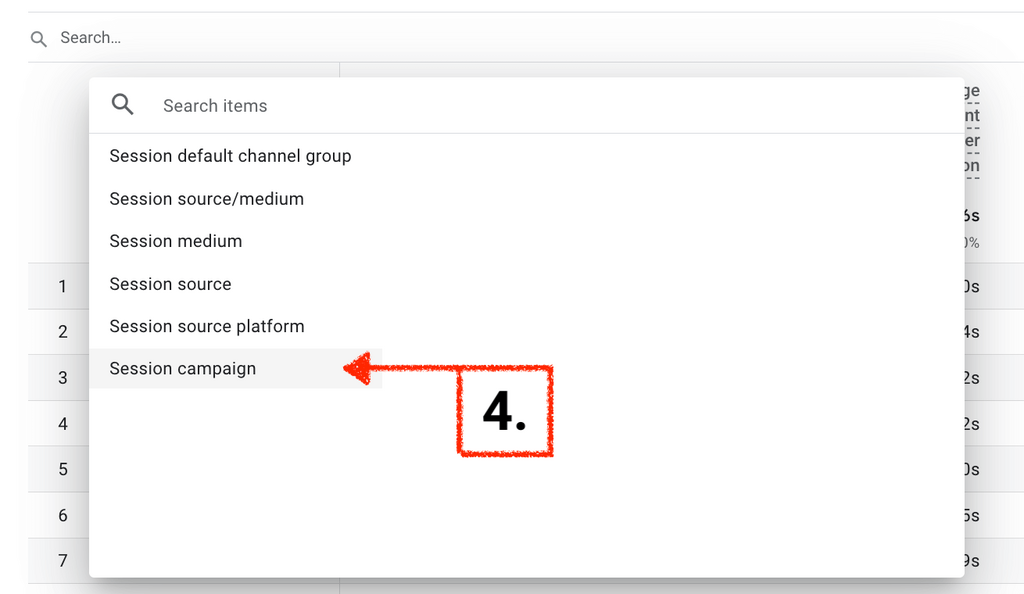The height and width of the screenshot is (594, 1024).
Task: Click the duration value ending in 9s
Action: coord(971,561)
